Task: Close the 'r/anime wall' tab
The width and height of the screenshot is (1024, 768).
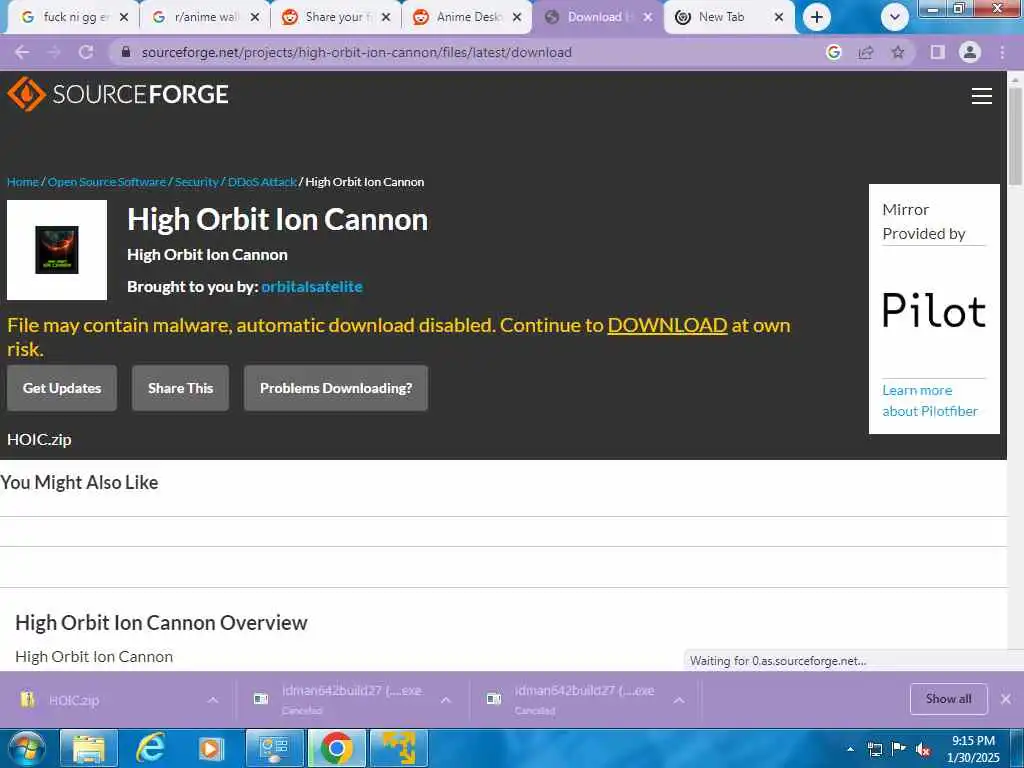Action: coord(255,18)
